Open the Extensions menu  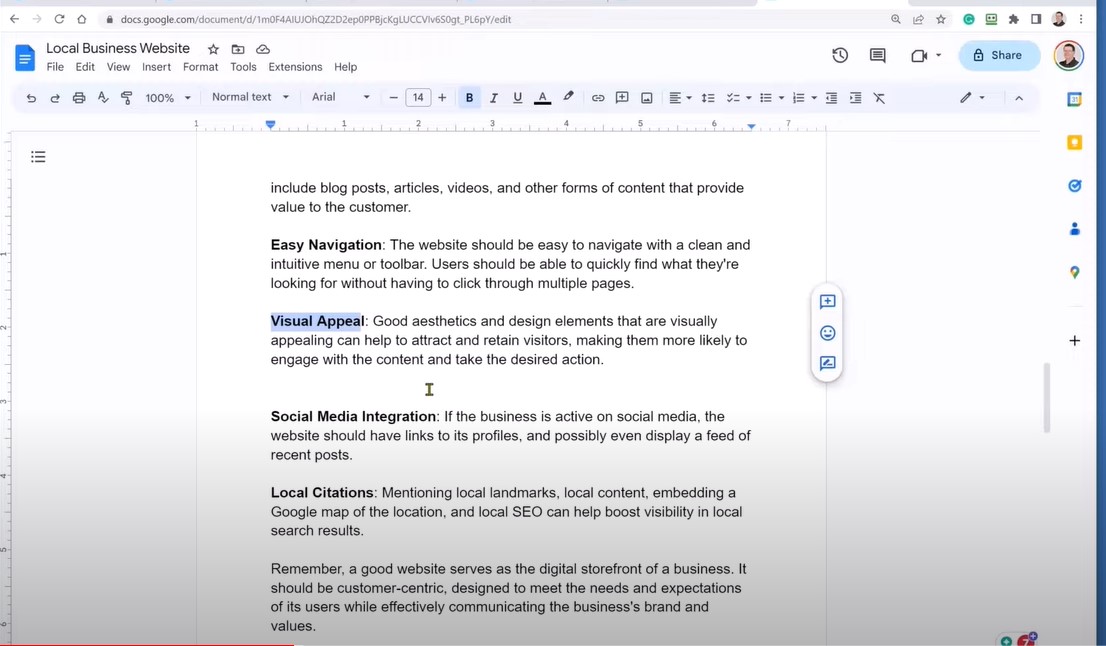pyautogui.click(x=295, y=67)
